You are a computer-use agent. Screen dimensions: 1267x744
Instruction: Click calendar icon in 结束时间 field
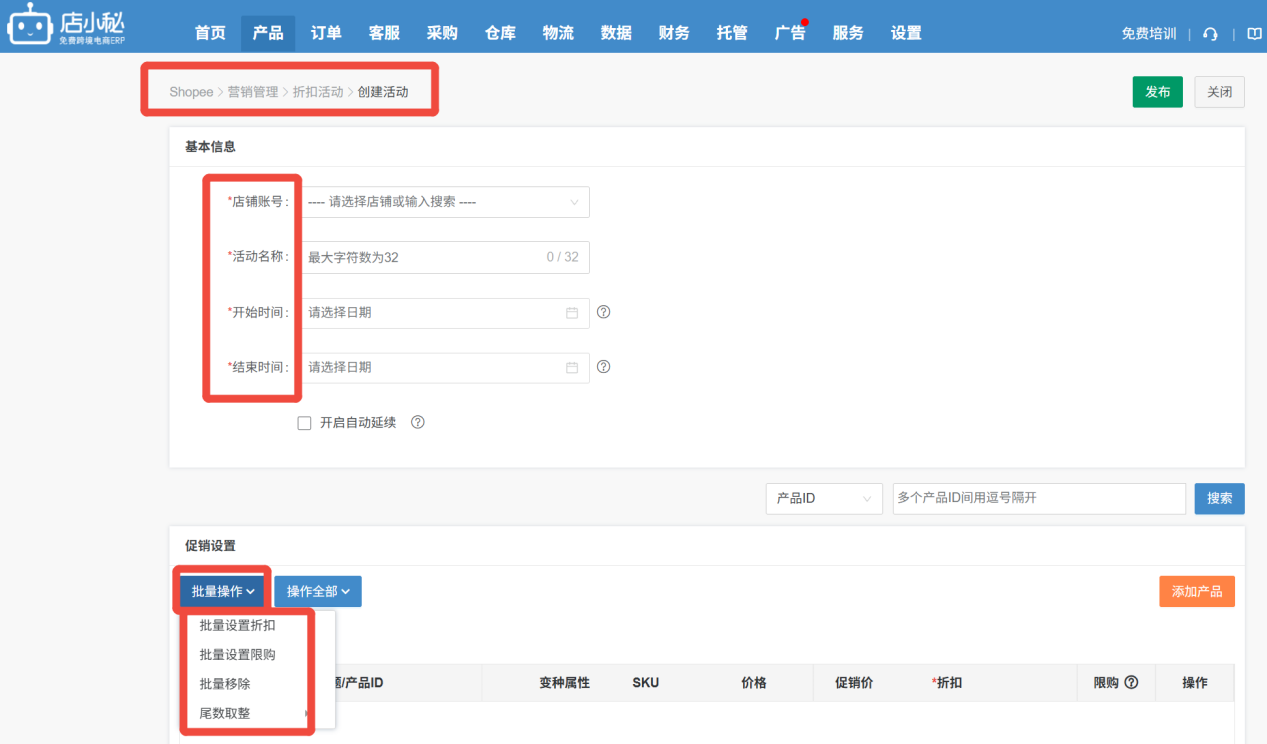(x=572, y=368)
